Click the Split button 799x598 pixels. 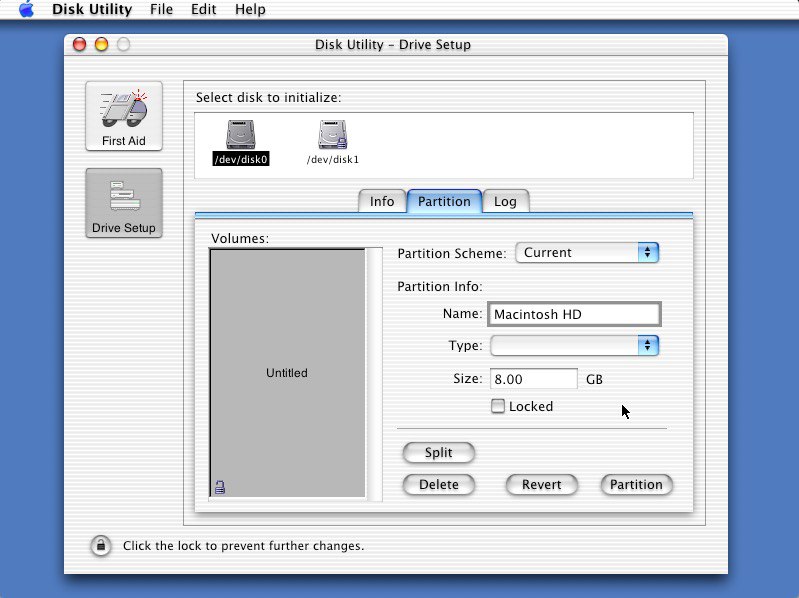tap(439, 452)
